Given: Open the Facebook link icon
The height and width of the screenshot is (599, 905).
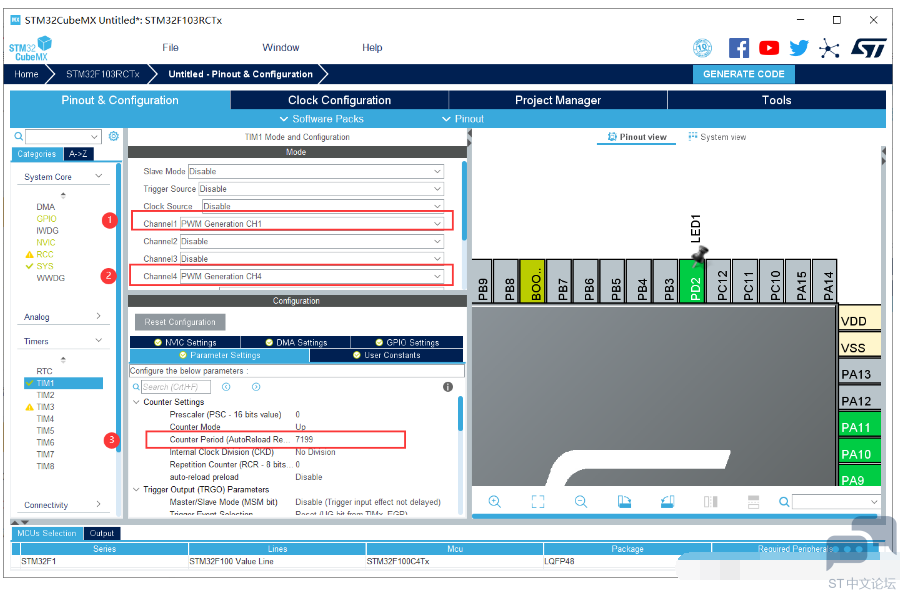Looking at the screenshot, I should (739, 48).
